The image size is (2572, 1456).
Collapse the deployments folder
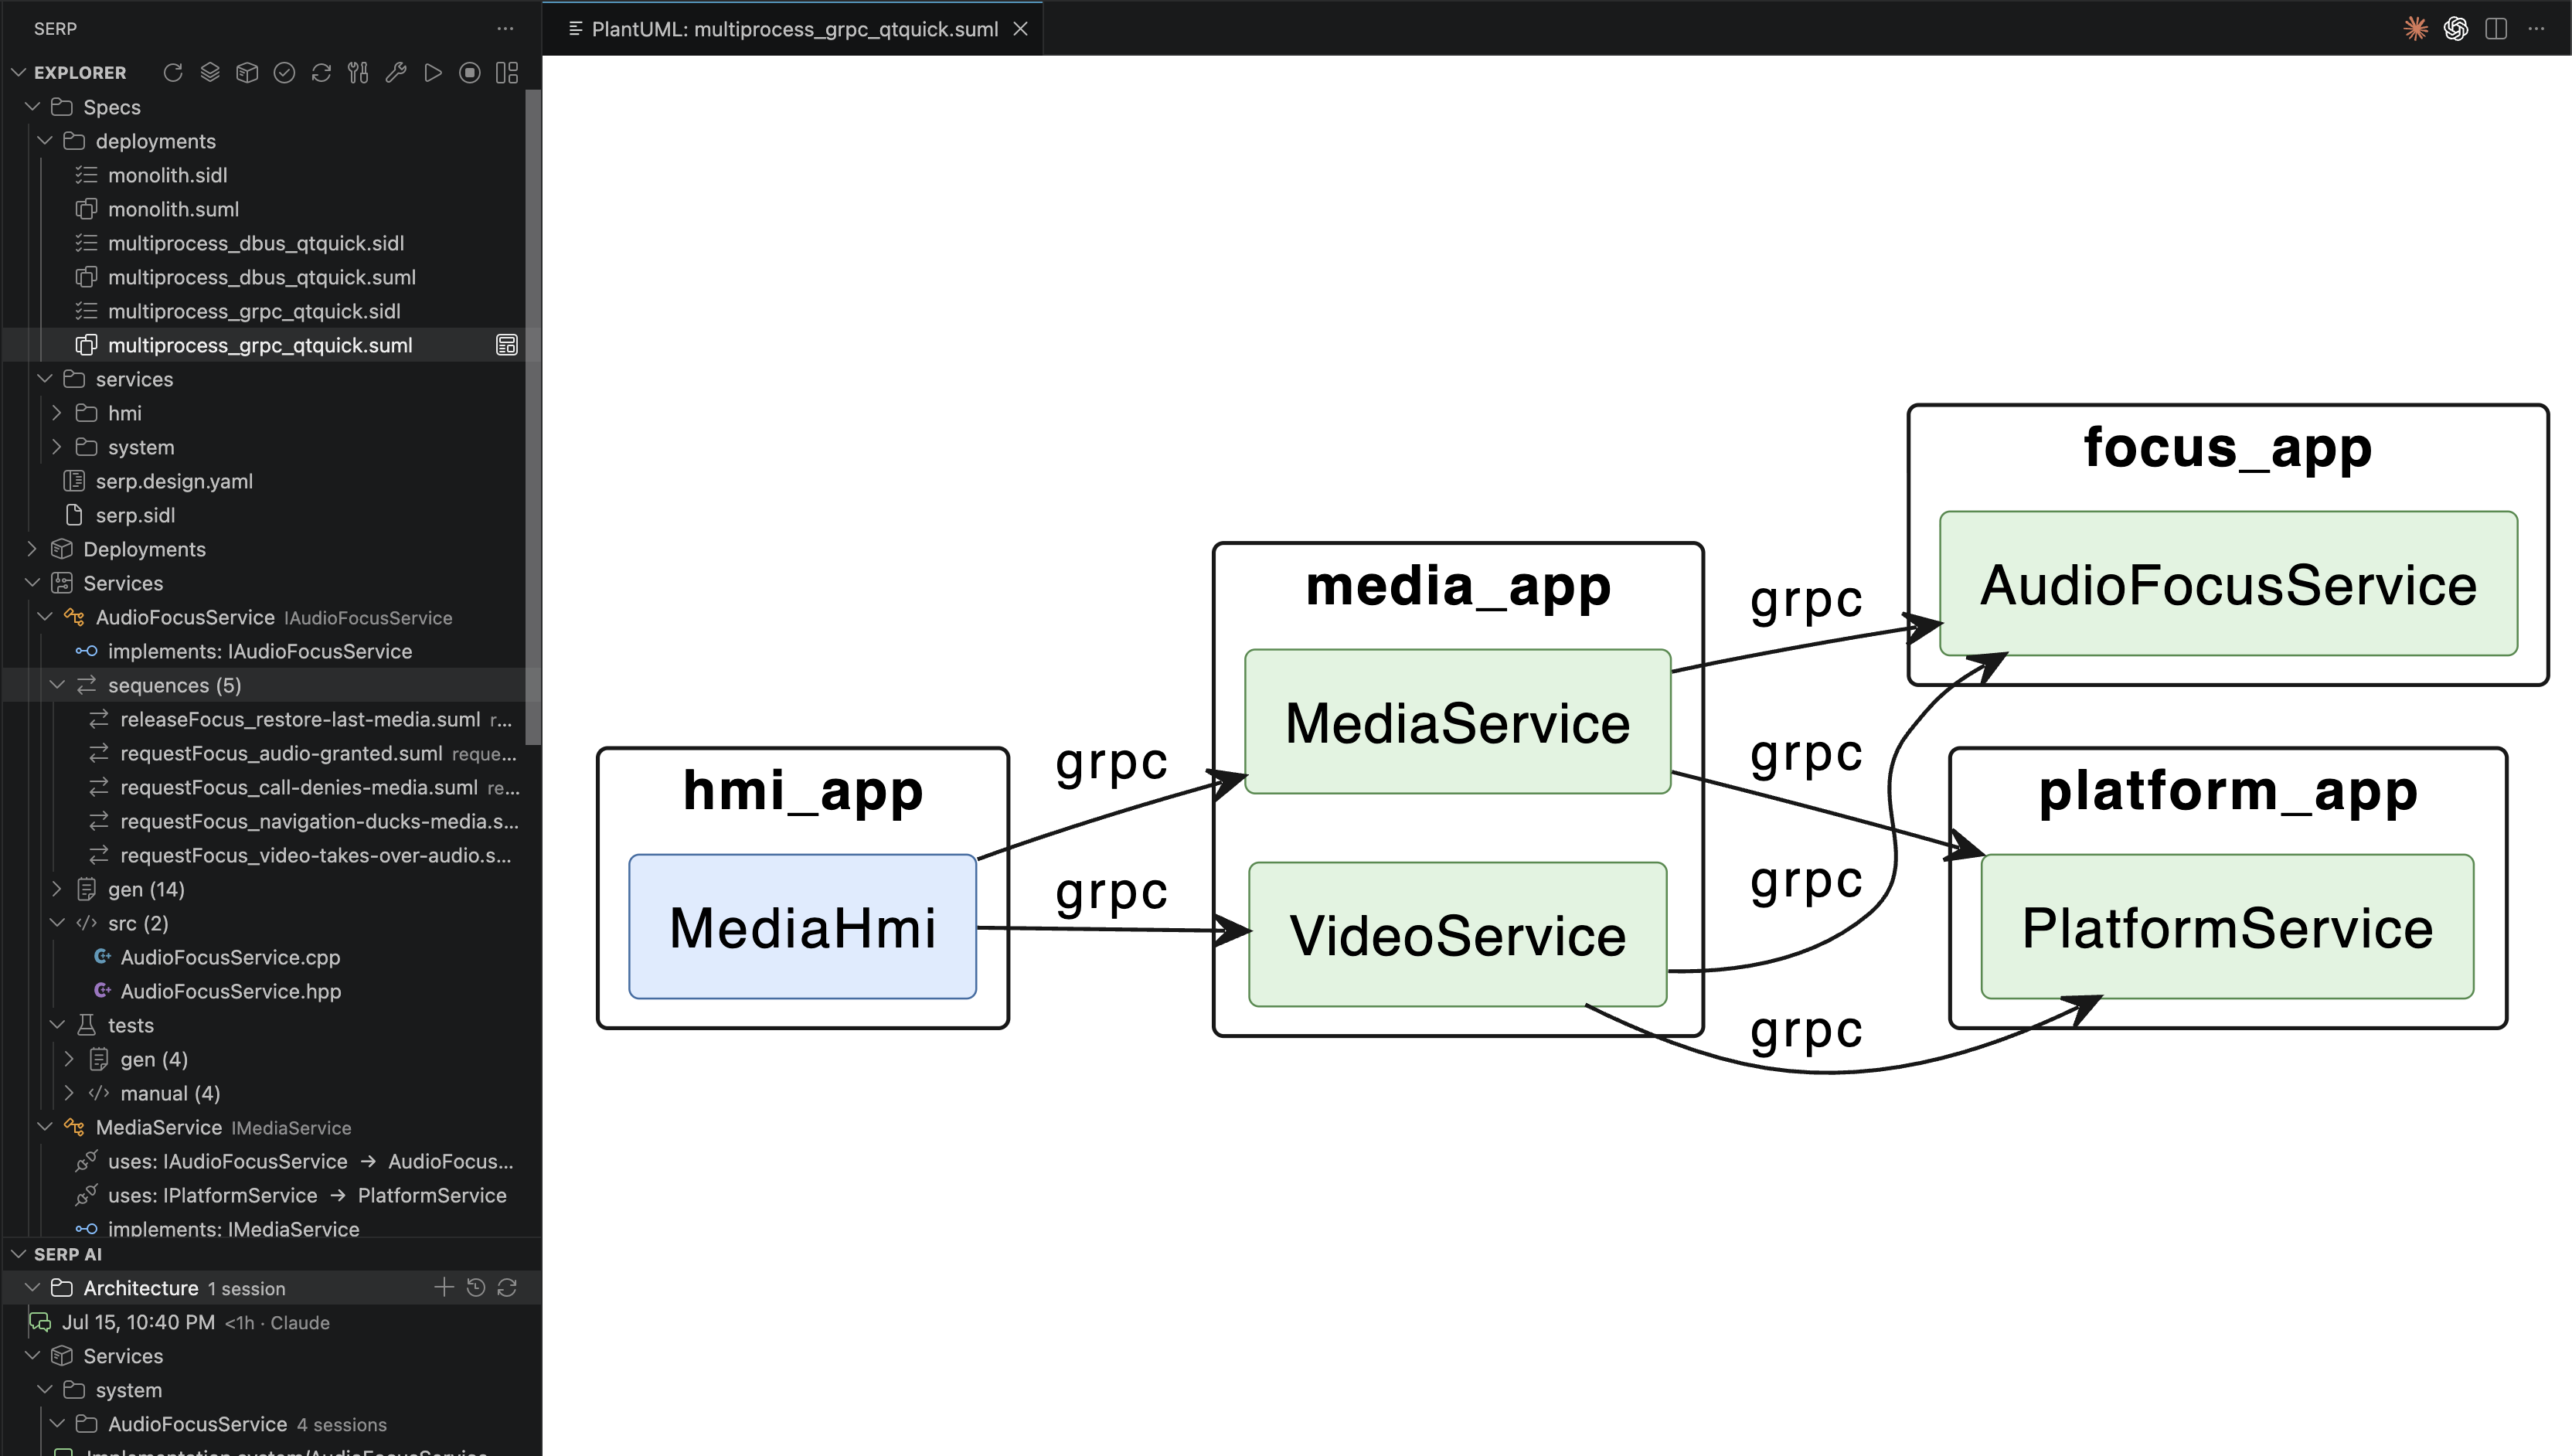[45, 141]
